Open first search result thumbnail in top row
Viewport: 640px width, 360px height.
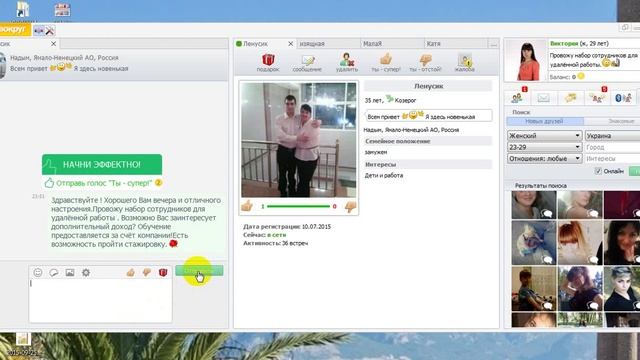pyautogui.click(x=534, y=205)
